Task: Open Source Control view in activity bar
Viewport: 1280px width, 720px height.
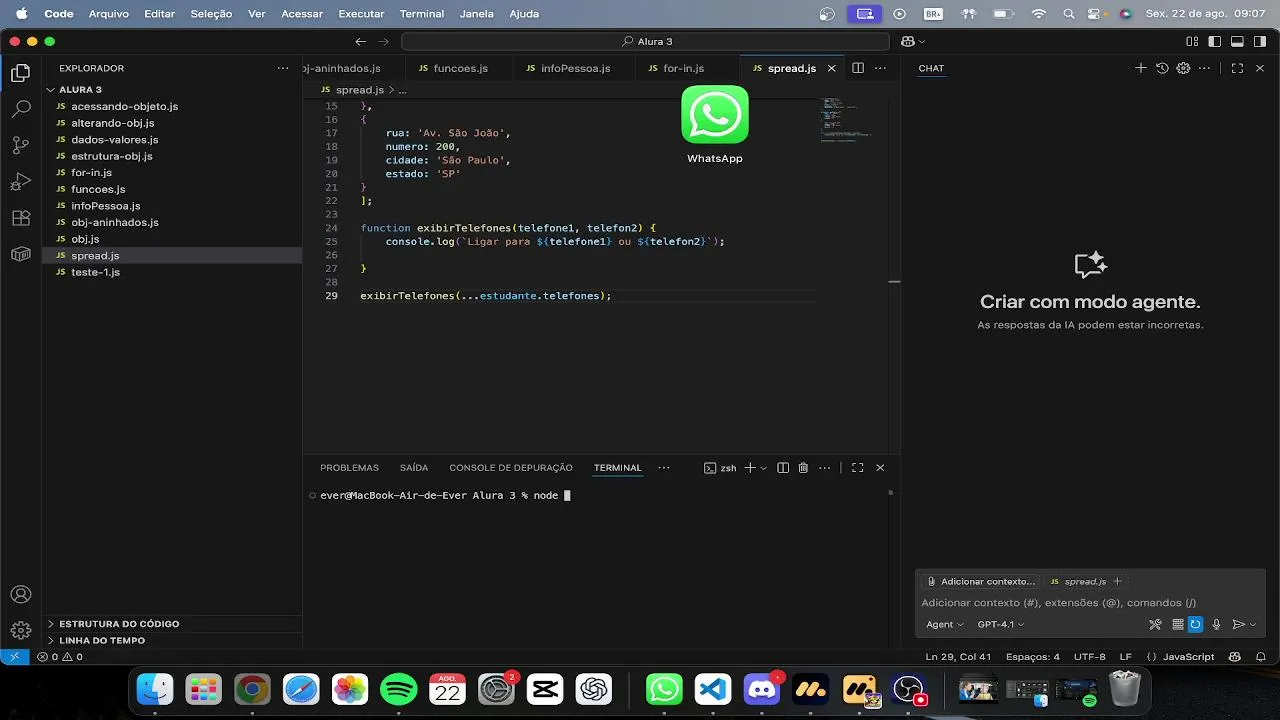Action: click(20, 145)
